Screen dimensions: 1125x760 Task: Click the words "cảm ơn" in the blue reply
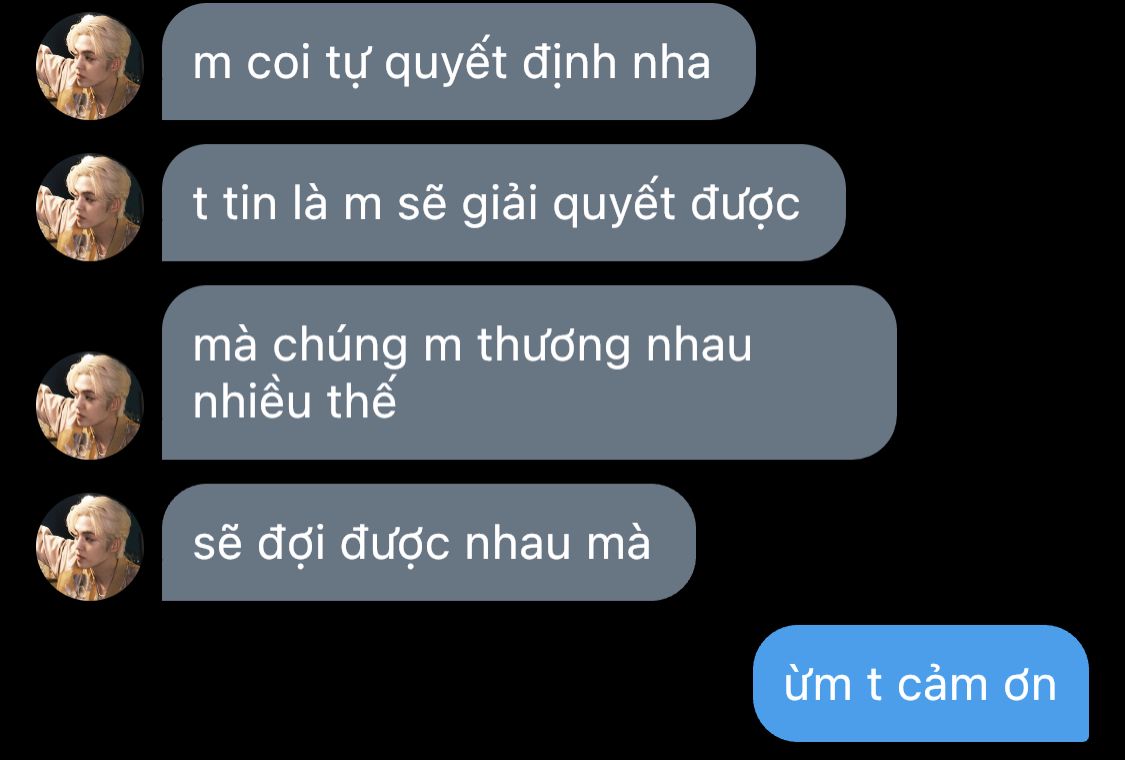click(x=976, y=685)
